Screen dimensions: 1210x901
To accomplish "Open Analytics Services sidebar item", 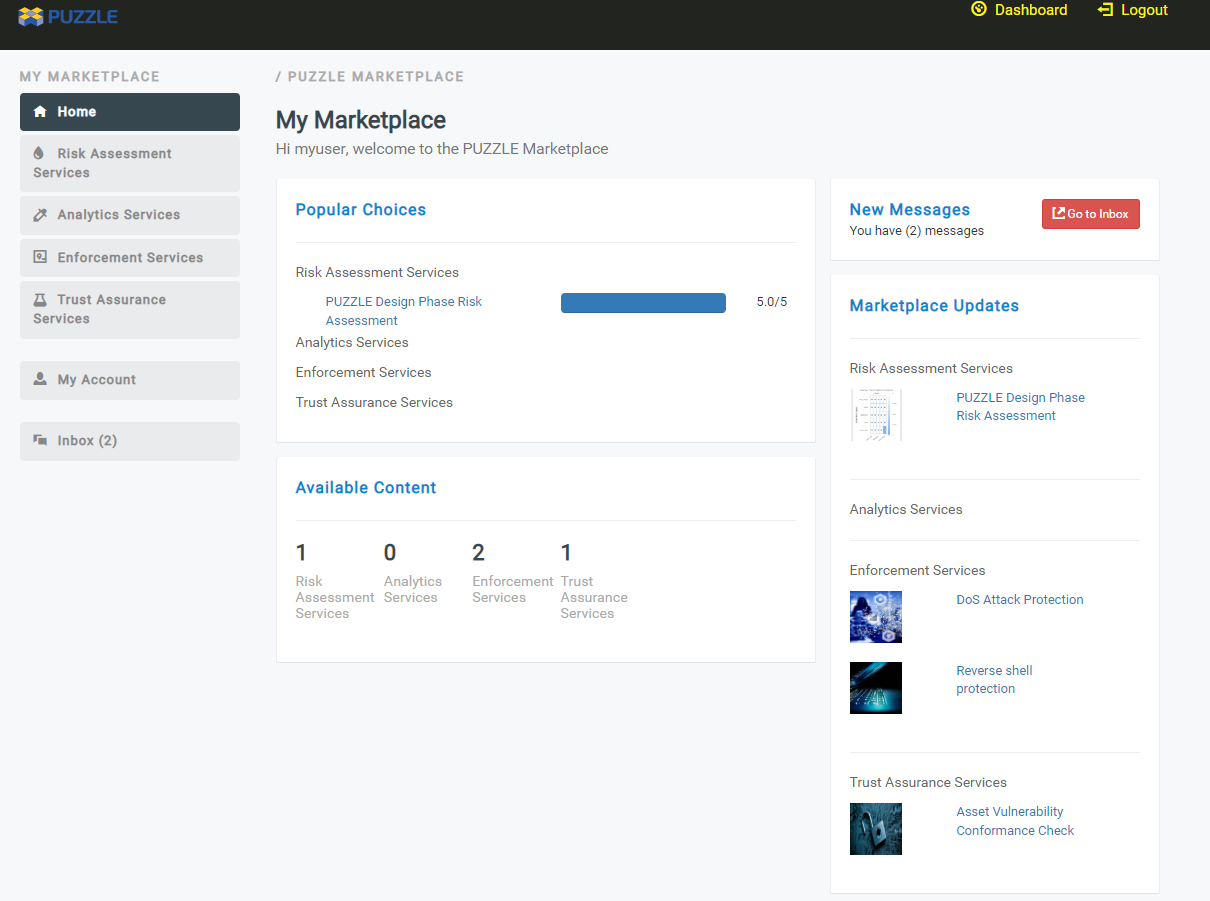I will (x=130, y=215).
